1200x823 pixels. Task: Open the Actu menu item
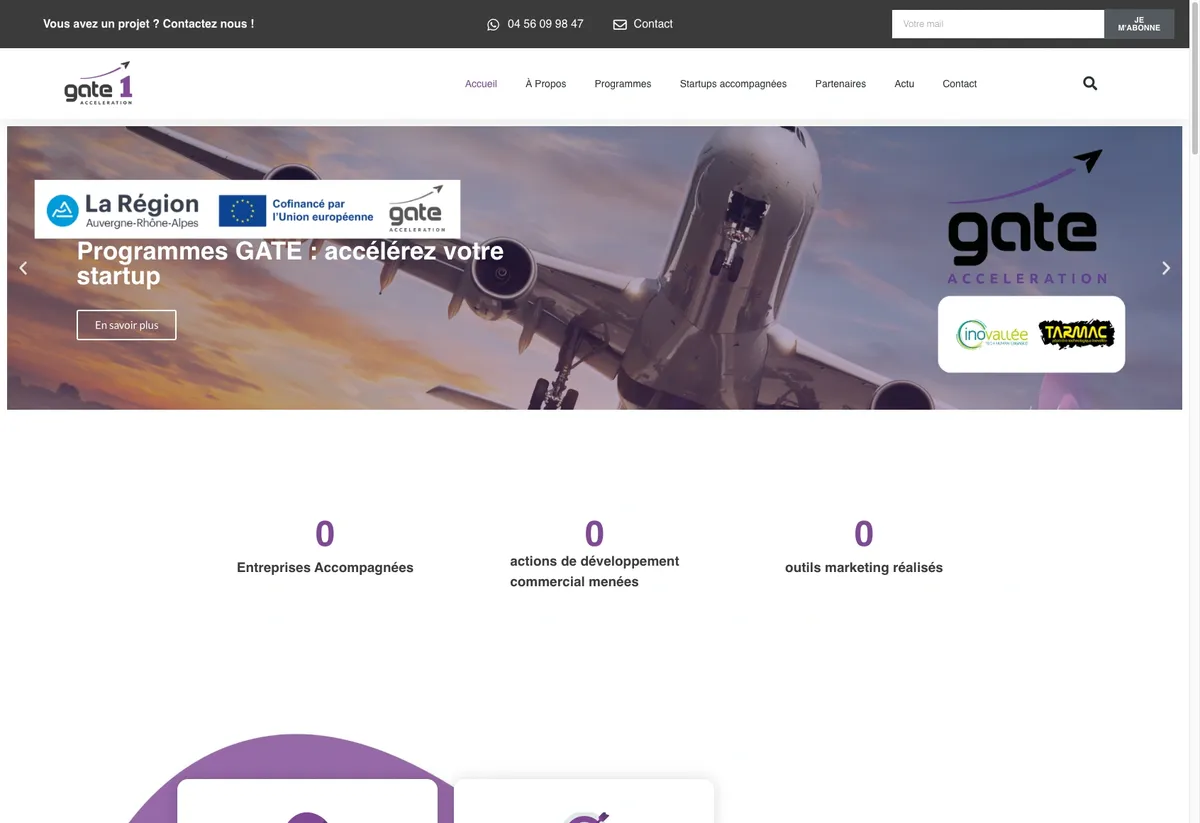(904, 84)
